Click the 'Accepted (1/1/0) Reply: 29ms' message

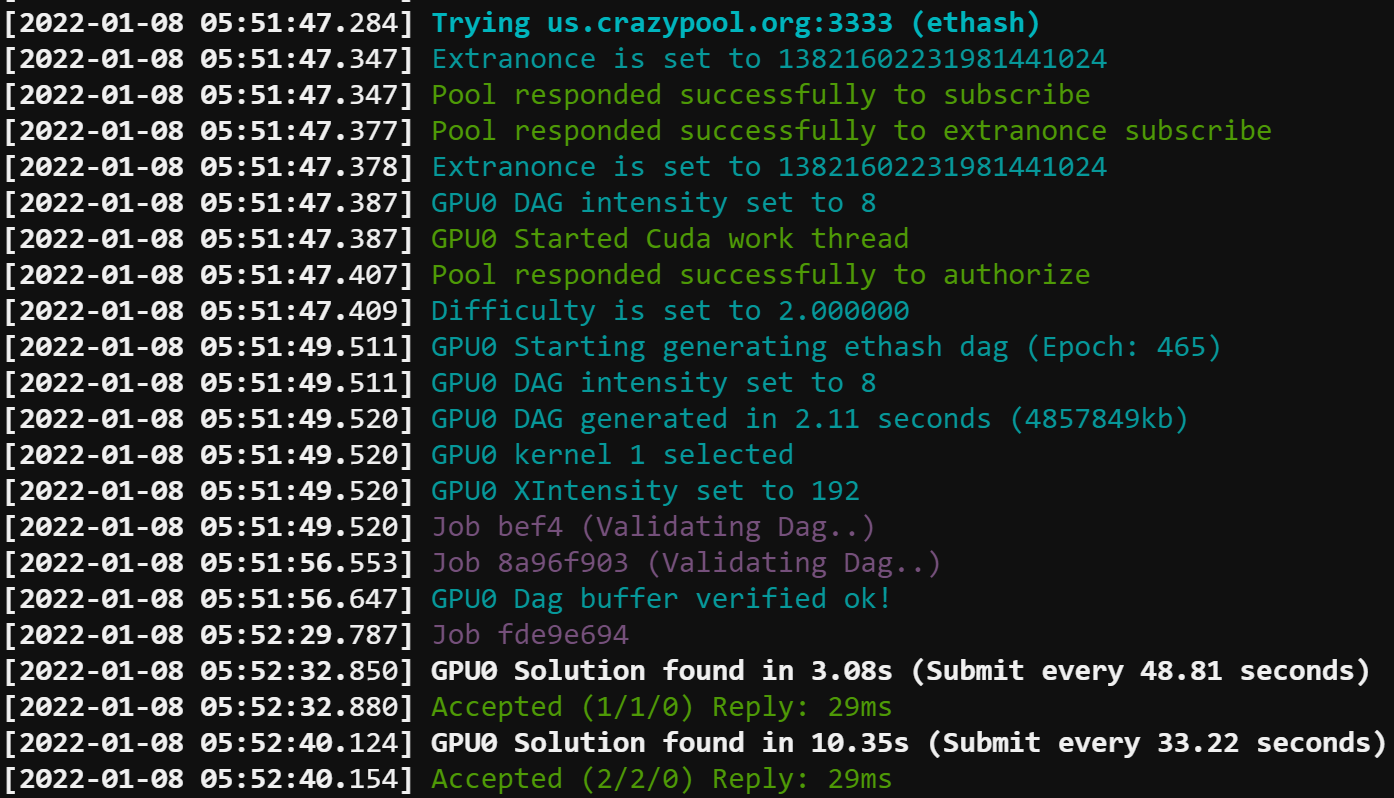click(660, 706)
